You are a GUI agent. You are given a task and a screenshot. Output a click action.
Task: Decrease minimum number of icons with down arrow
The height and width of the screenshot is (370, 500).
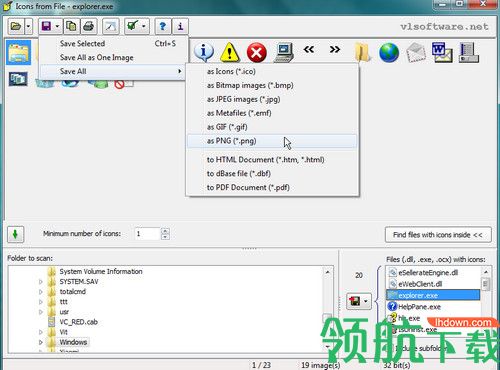click(x=165, y=237)
